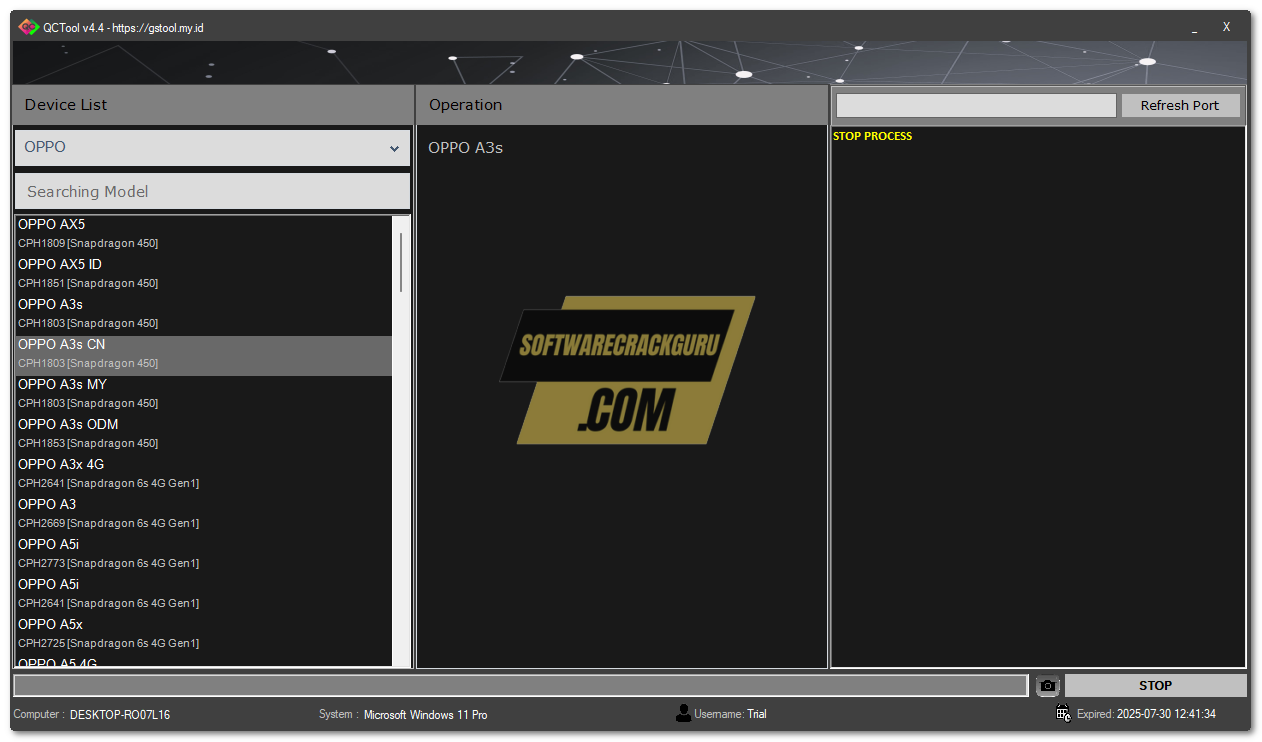
Task: Click the QCTool app logo icon
Action: click(28, 27)
